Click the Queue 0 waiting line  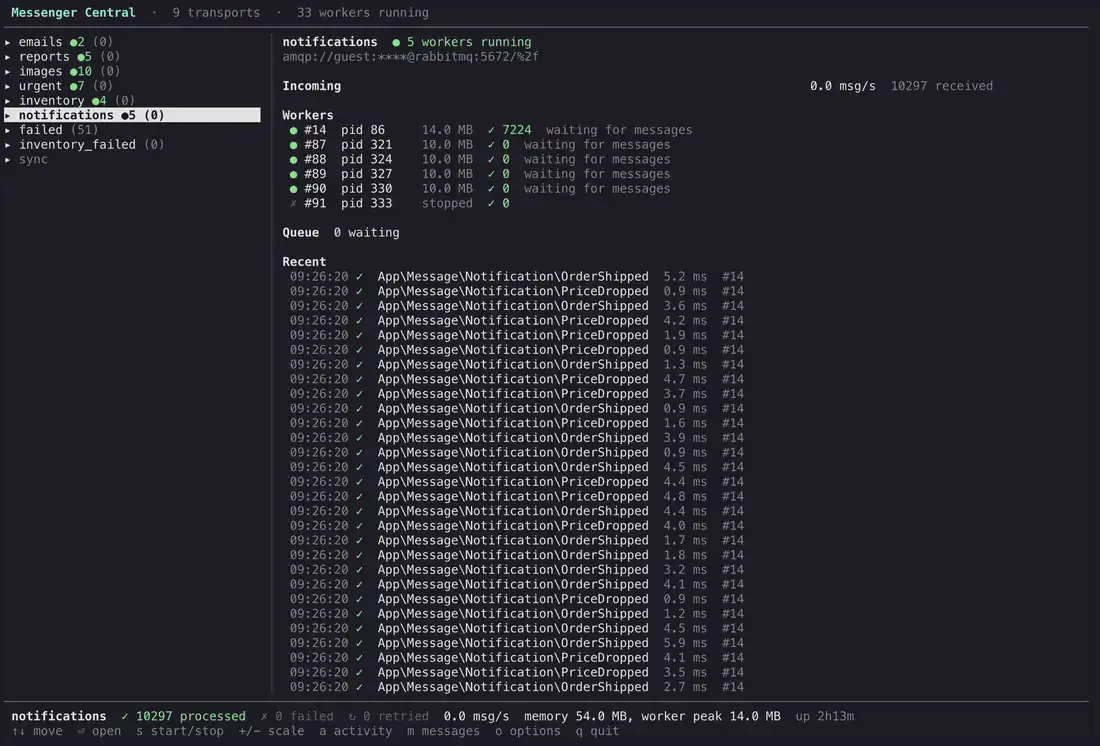pos(341,233)
